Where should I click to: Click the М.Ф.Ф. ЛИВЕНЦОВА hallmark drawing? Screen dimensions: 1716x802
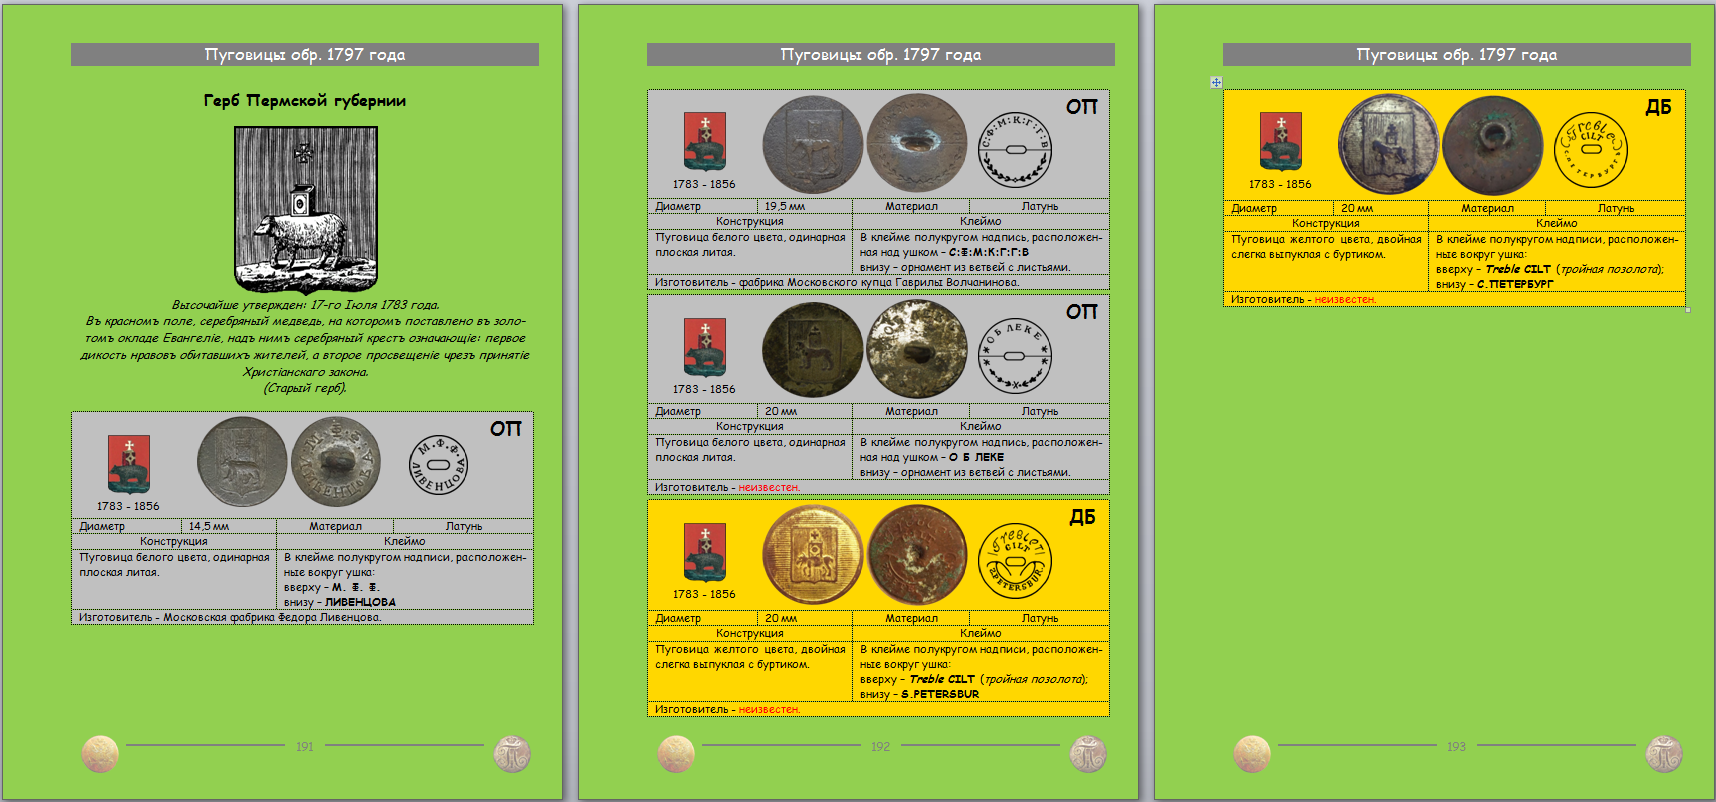click(438, 464)
